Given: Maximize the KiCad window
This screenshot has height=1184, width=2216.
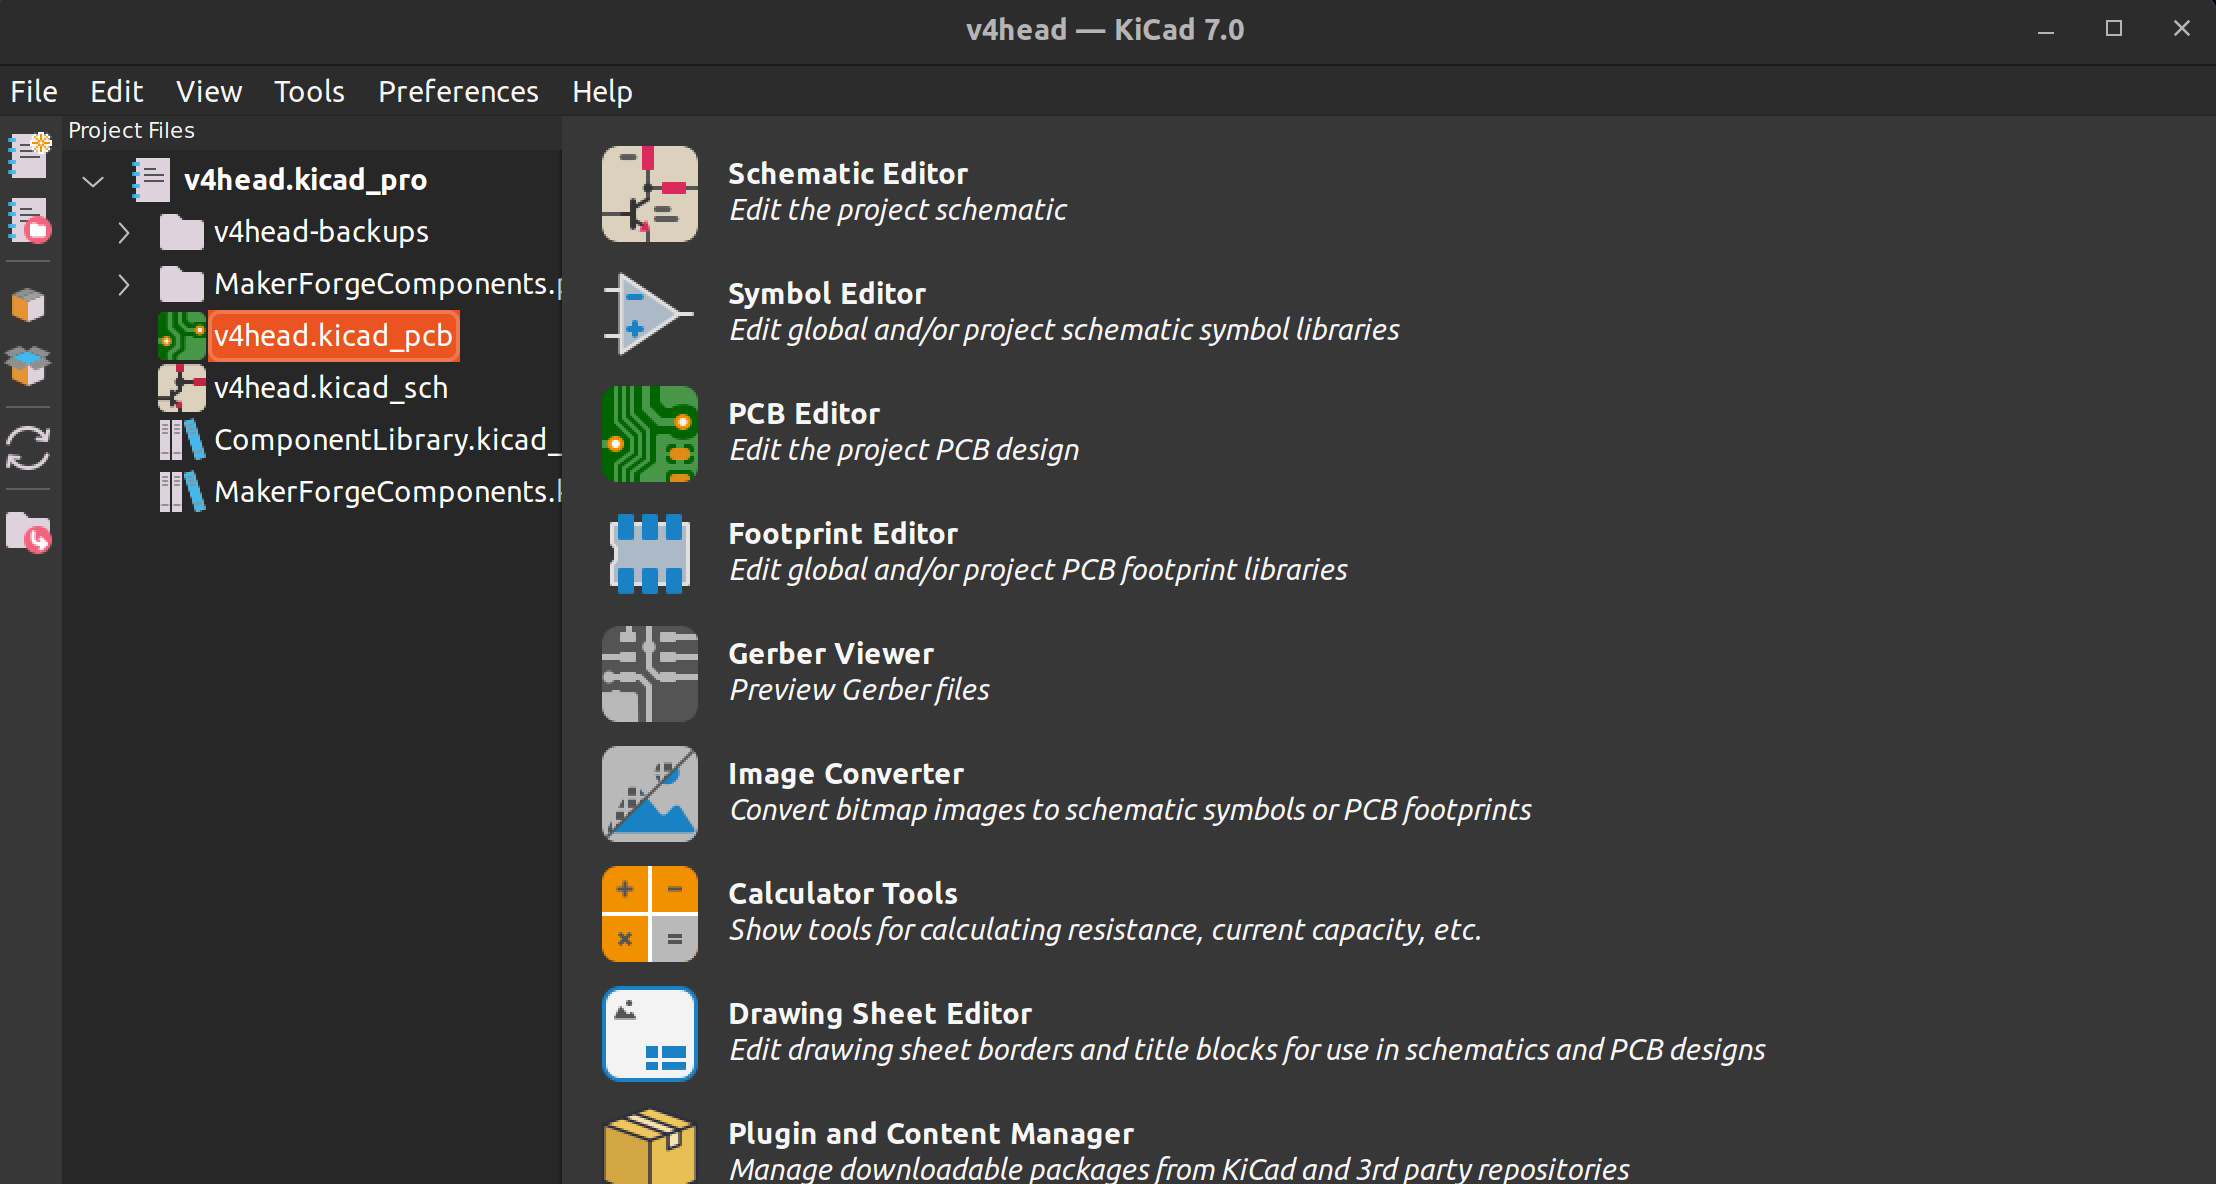Looking at the screenshot, I should pos(2113,29).
